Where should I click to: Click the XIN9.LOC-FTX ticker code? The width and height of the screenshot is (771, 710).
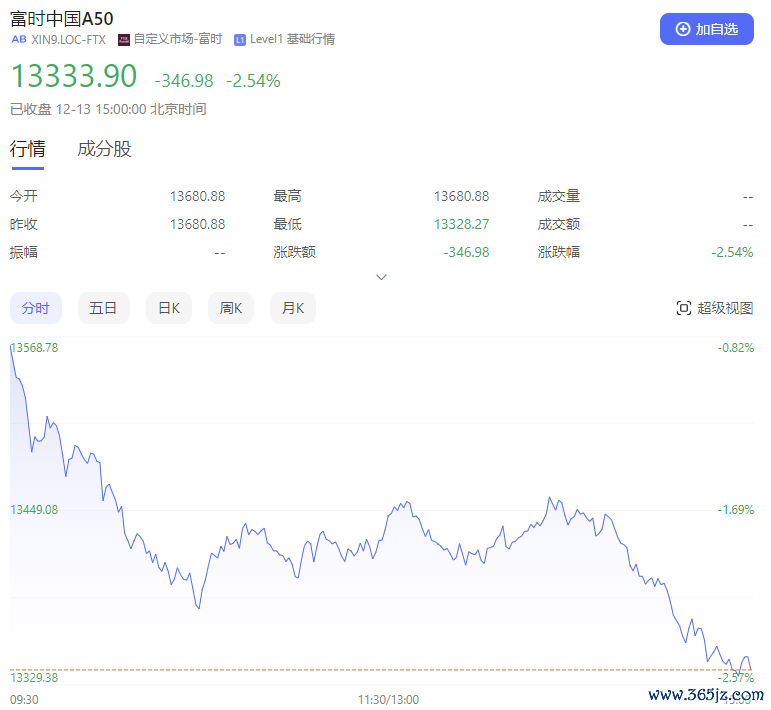coord(68,39)
